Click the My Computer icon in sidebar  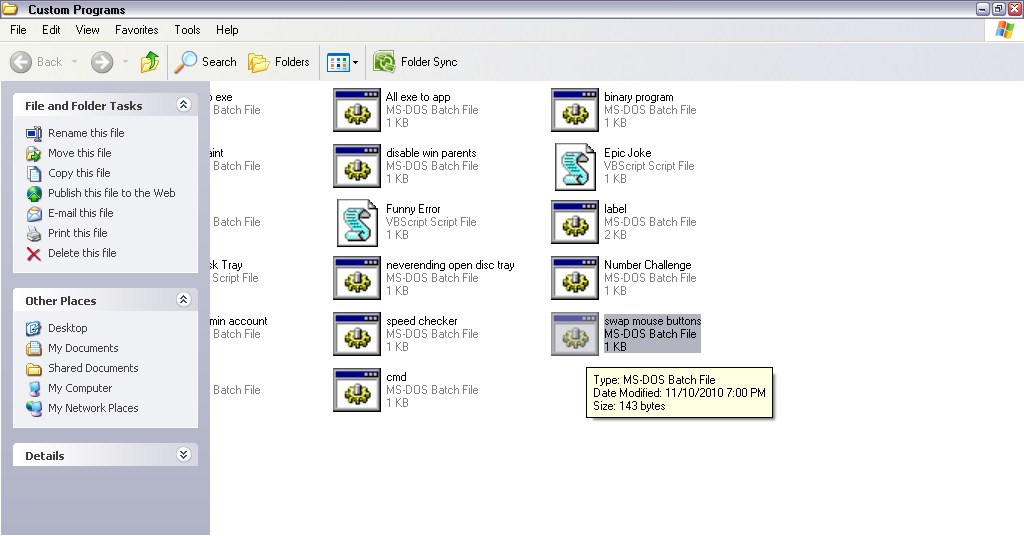point(34,389)
